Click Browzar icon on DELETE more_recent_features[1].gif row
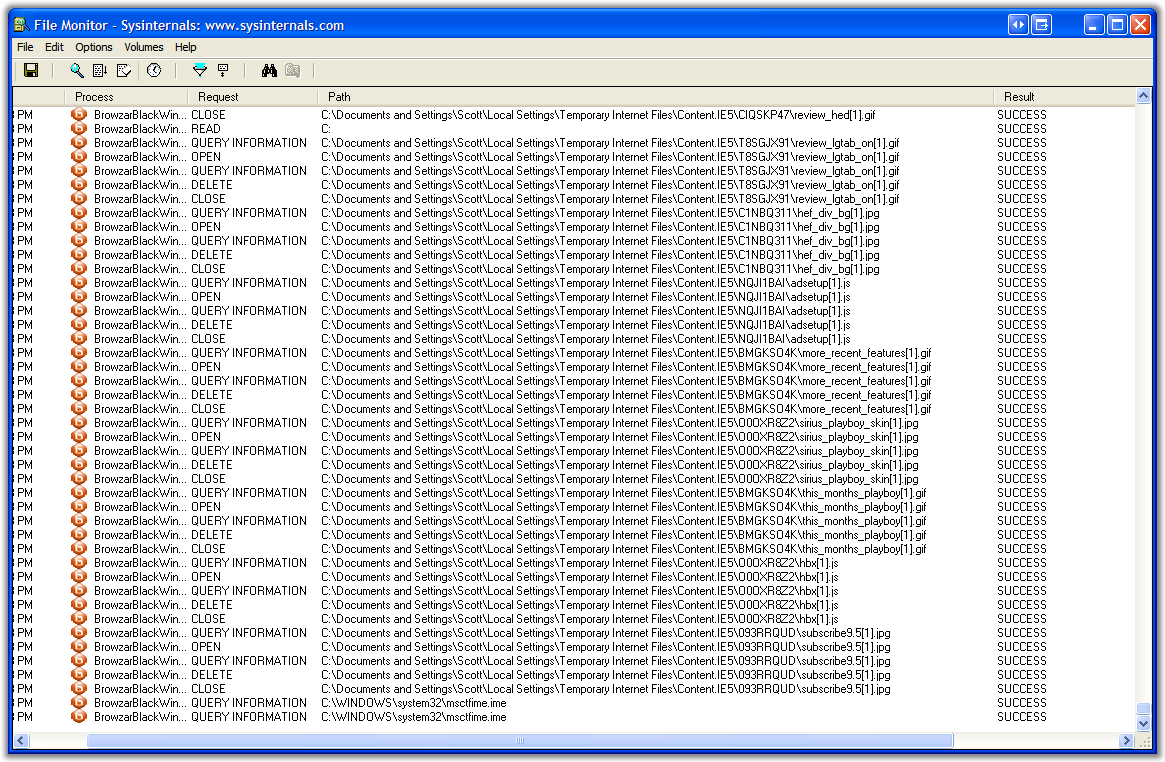The height and width of the screenshot is (762, 1165). point(79,394)
